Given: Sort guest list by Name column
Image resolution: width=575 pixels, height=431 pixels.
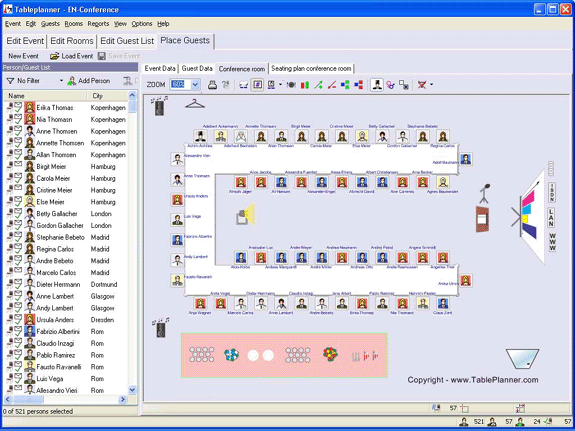Looking at the screenshot, I should click(x=45, y=96).
